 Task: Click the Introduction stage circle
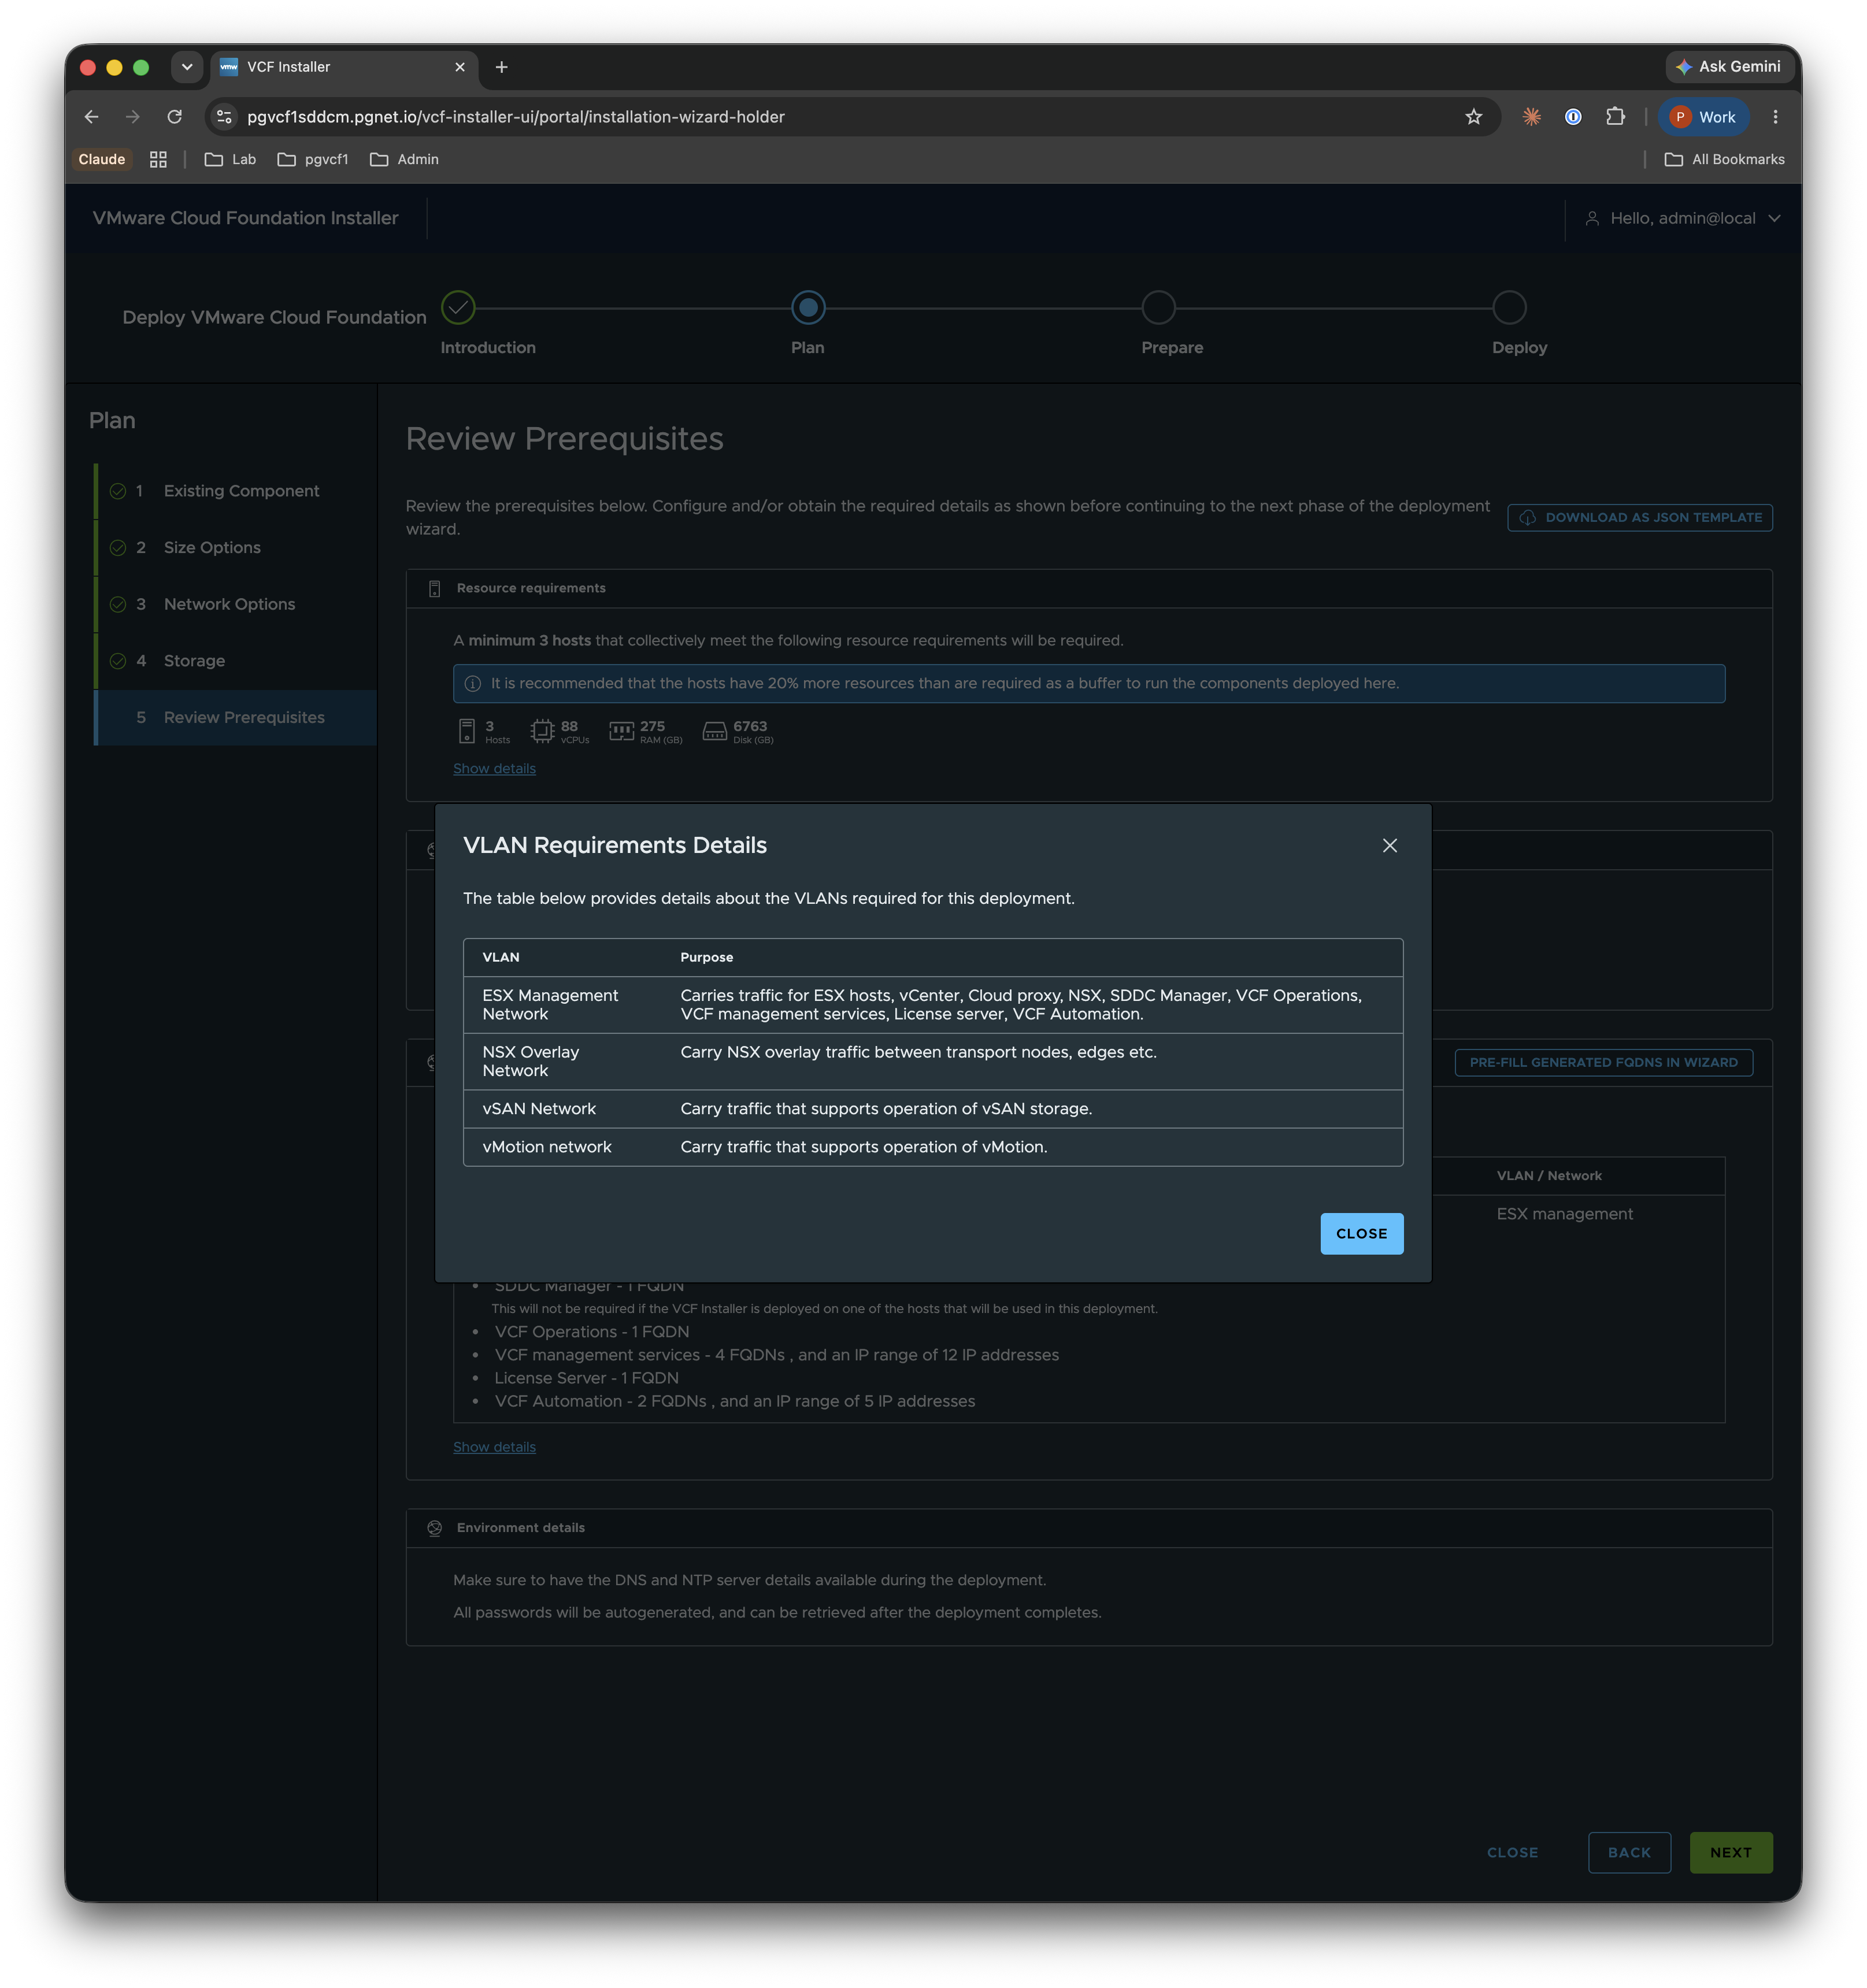click(x=458, y=308)
